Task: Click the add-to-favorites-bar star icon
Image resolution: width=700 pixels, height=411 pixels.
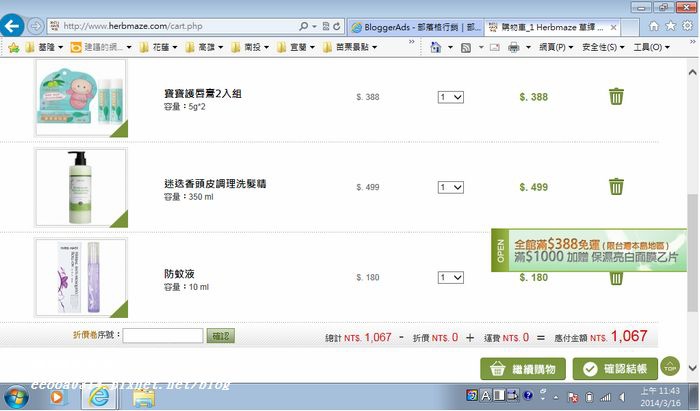Action: tap(13, 47)
